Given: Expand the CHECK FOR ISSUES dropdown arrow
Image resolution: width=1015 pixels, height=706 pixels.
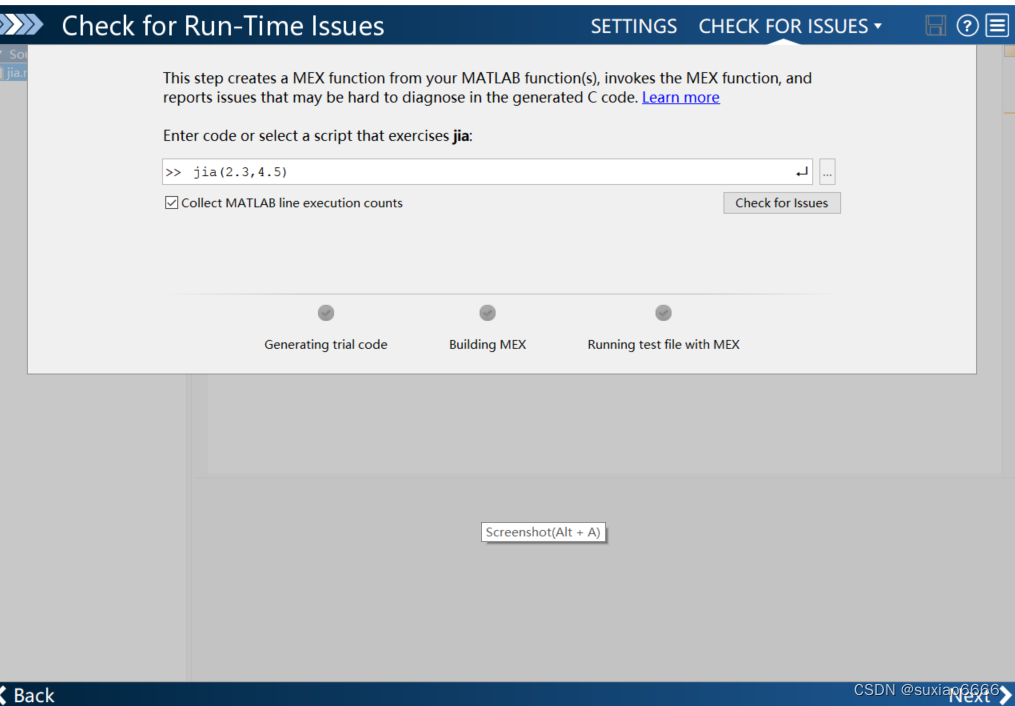Looking at the screenshot, I should pyautogui.click(x=878, y=26).
